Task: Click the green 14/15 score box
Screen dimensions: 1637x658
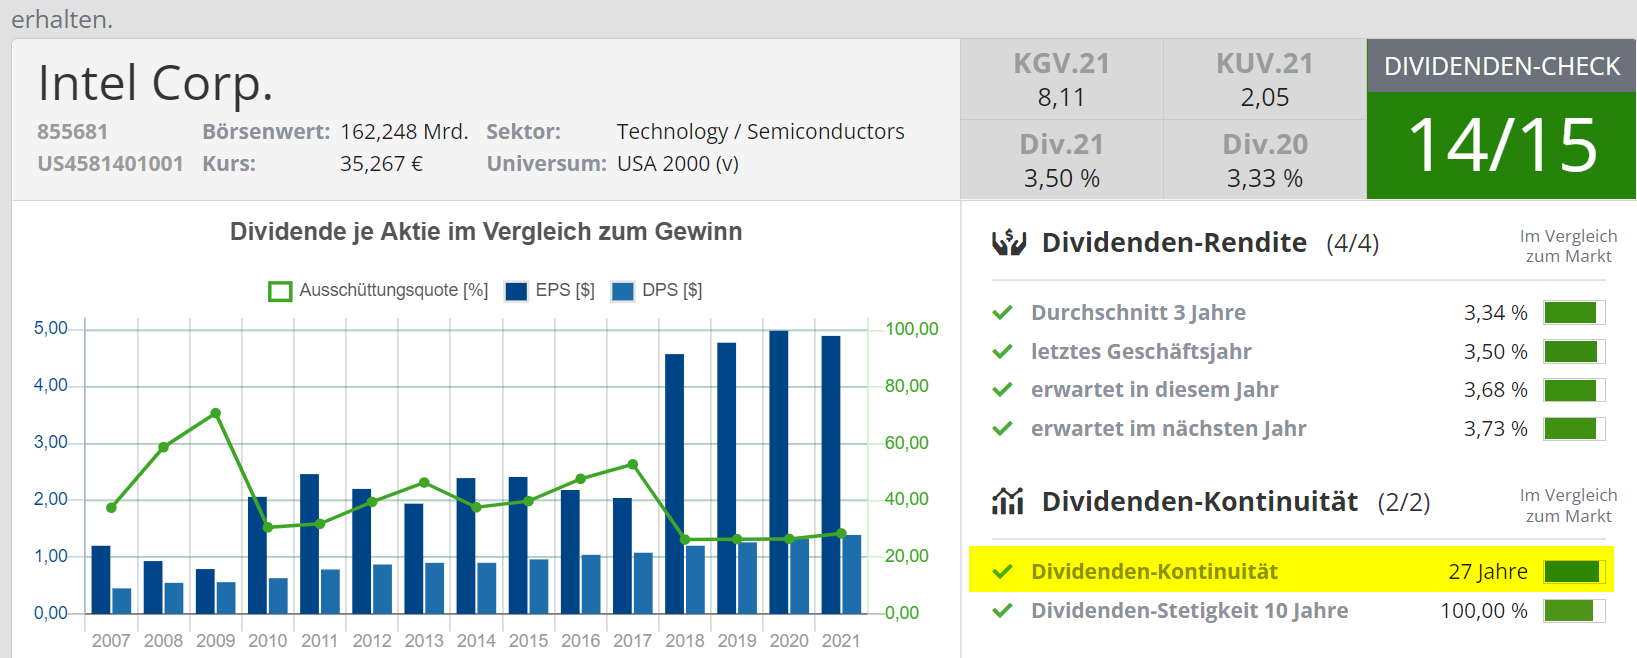Action: (x=1501, y=146)
